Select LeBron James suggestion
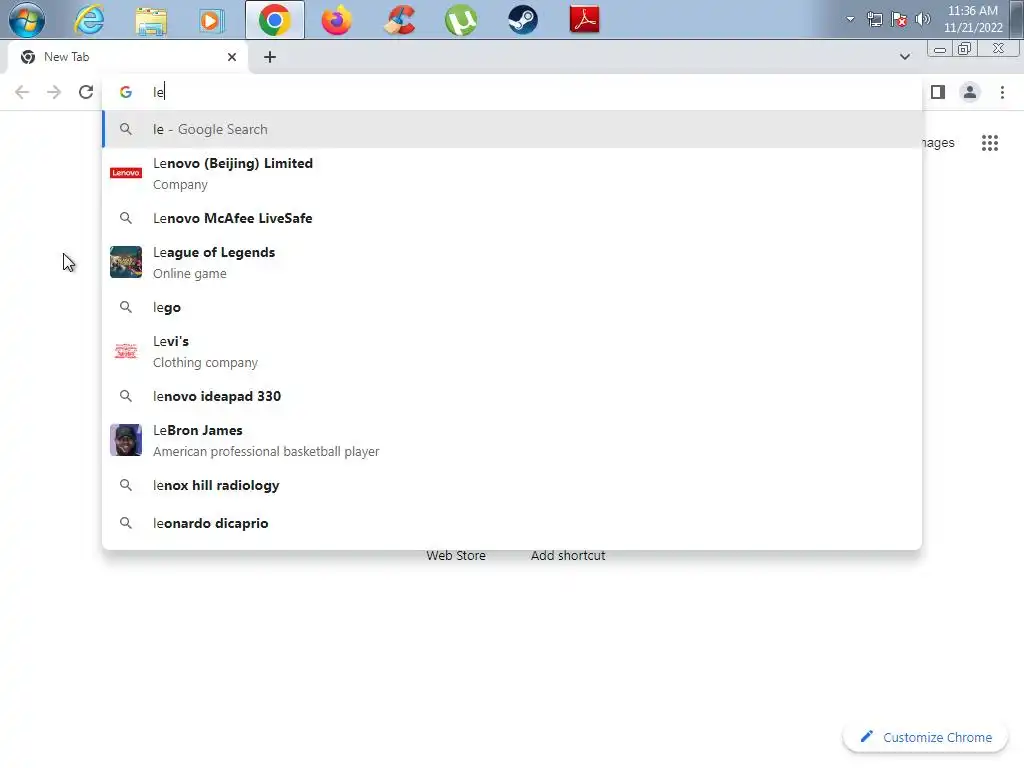 point(512,441)
